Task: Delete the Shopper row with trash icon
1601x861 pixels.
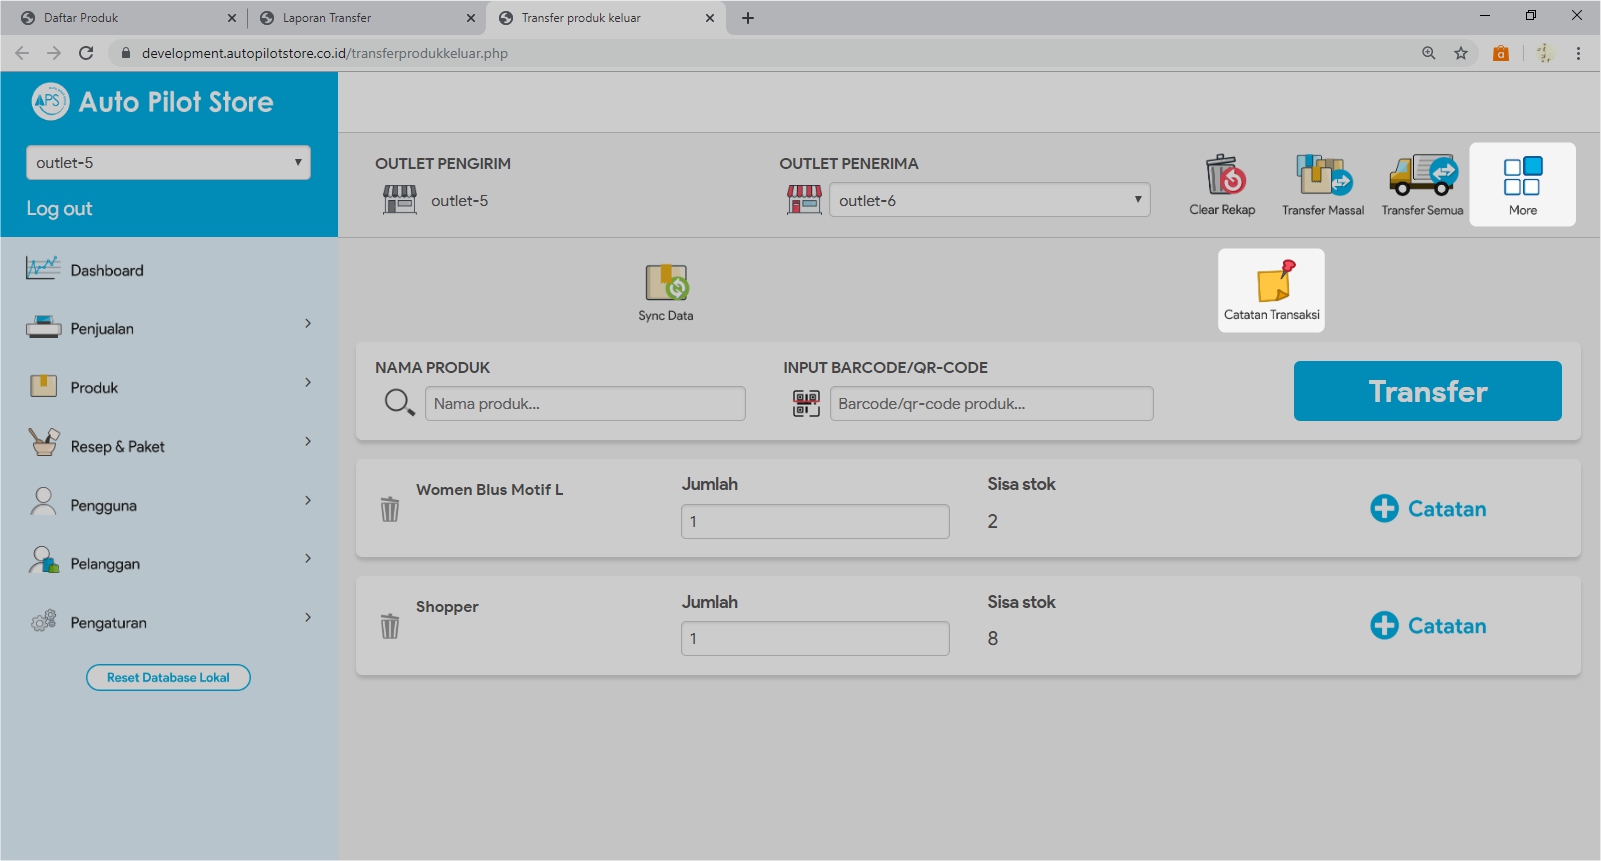Action: [390, 626]
